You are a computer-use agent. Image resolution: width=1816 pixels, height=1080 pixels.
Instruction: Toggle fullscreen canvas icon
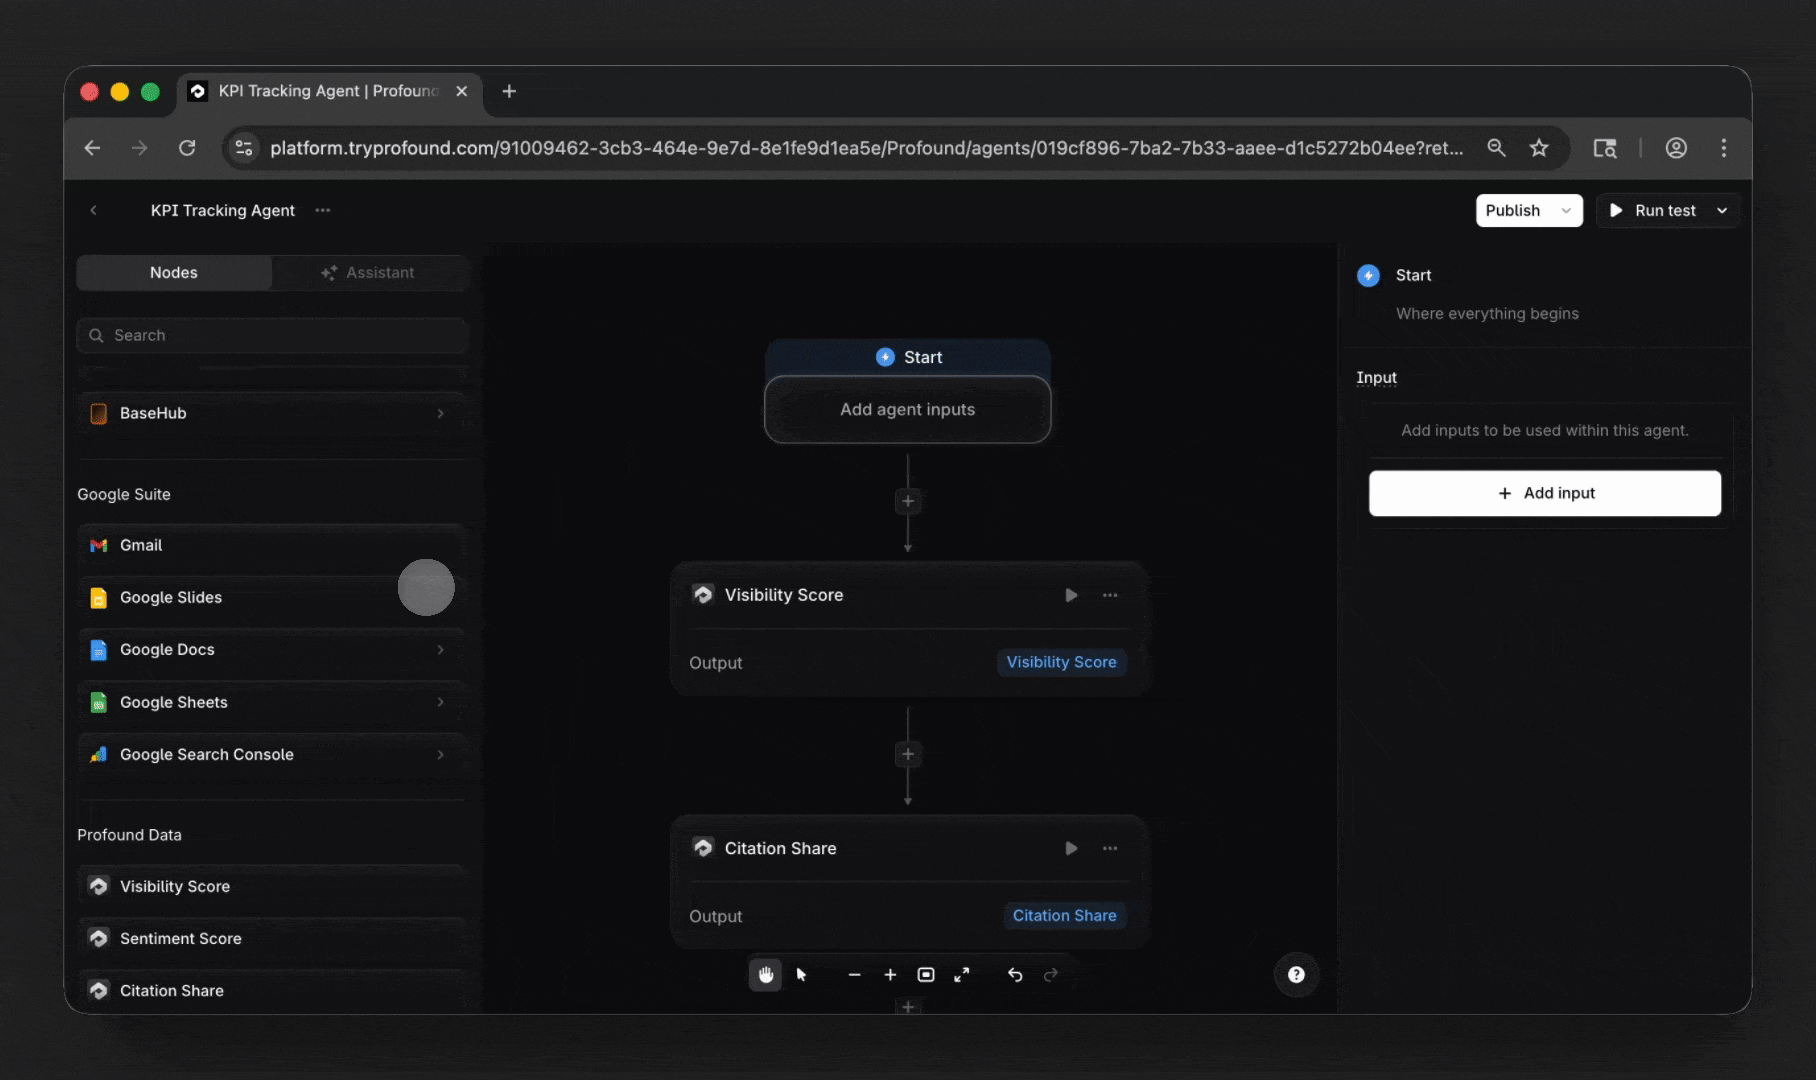[x=962, y=975]
